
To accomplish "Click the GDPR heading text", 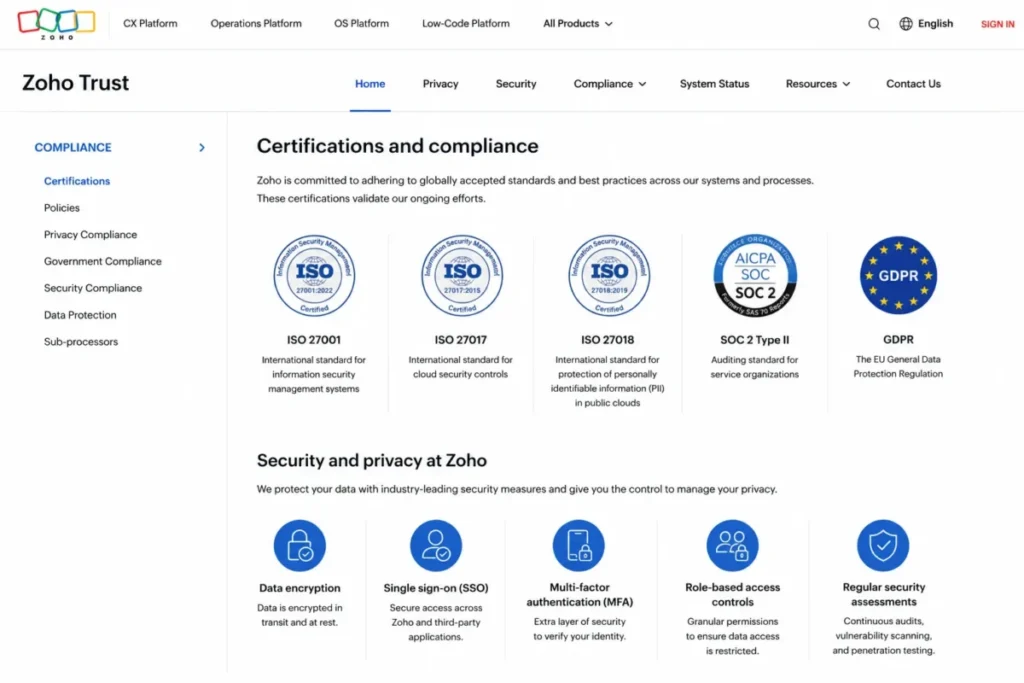I will pos(898,340).
